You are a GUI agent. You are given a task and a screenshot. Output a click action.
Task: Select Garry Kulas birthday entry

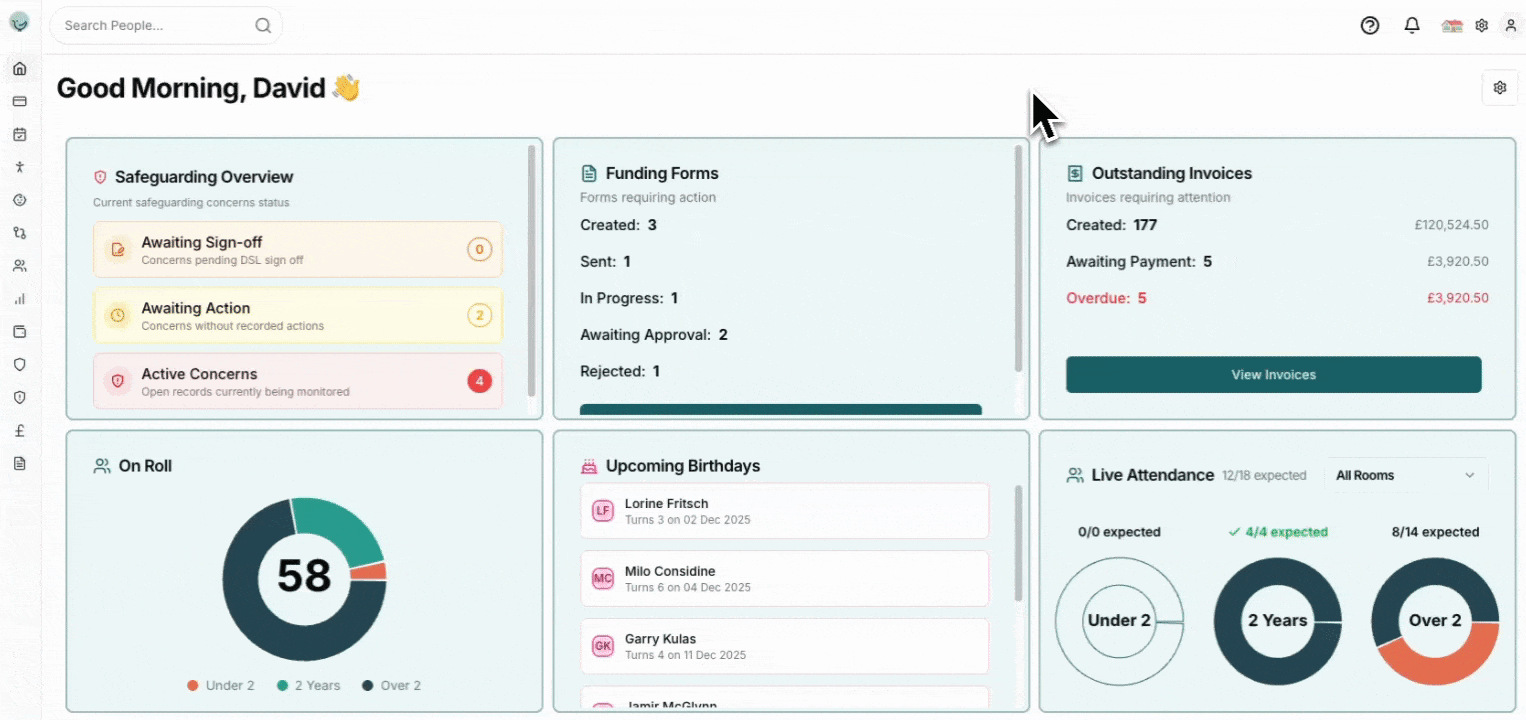click(x=785, y=646)
